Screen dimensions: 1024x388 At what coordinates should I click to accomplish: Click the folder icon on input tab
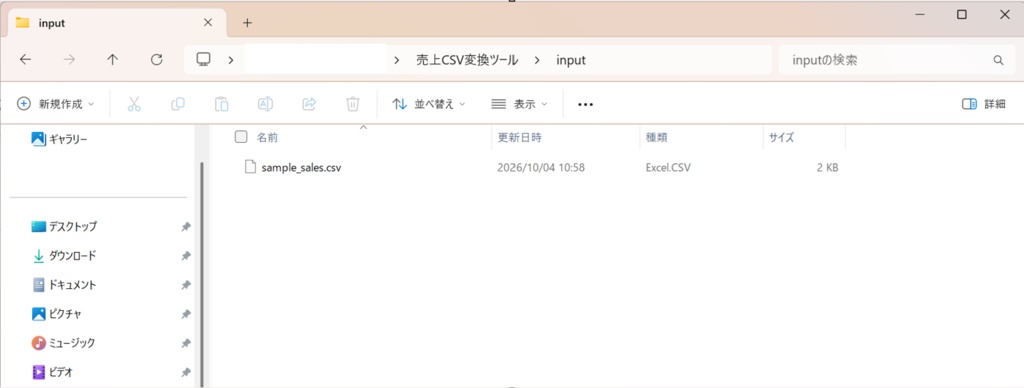(x=22, y=22)
